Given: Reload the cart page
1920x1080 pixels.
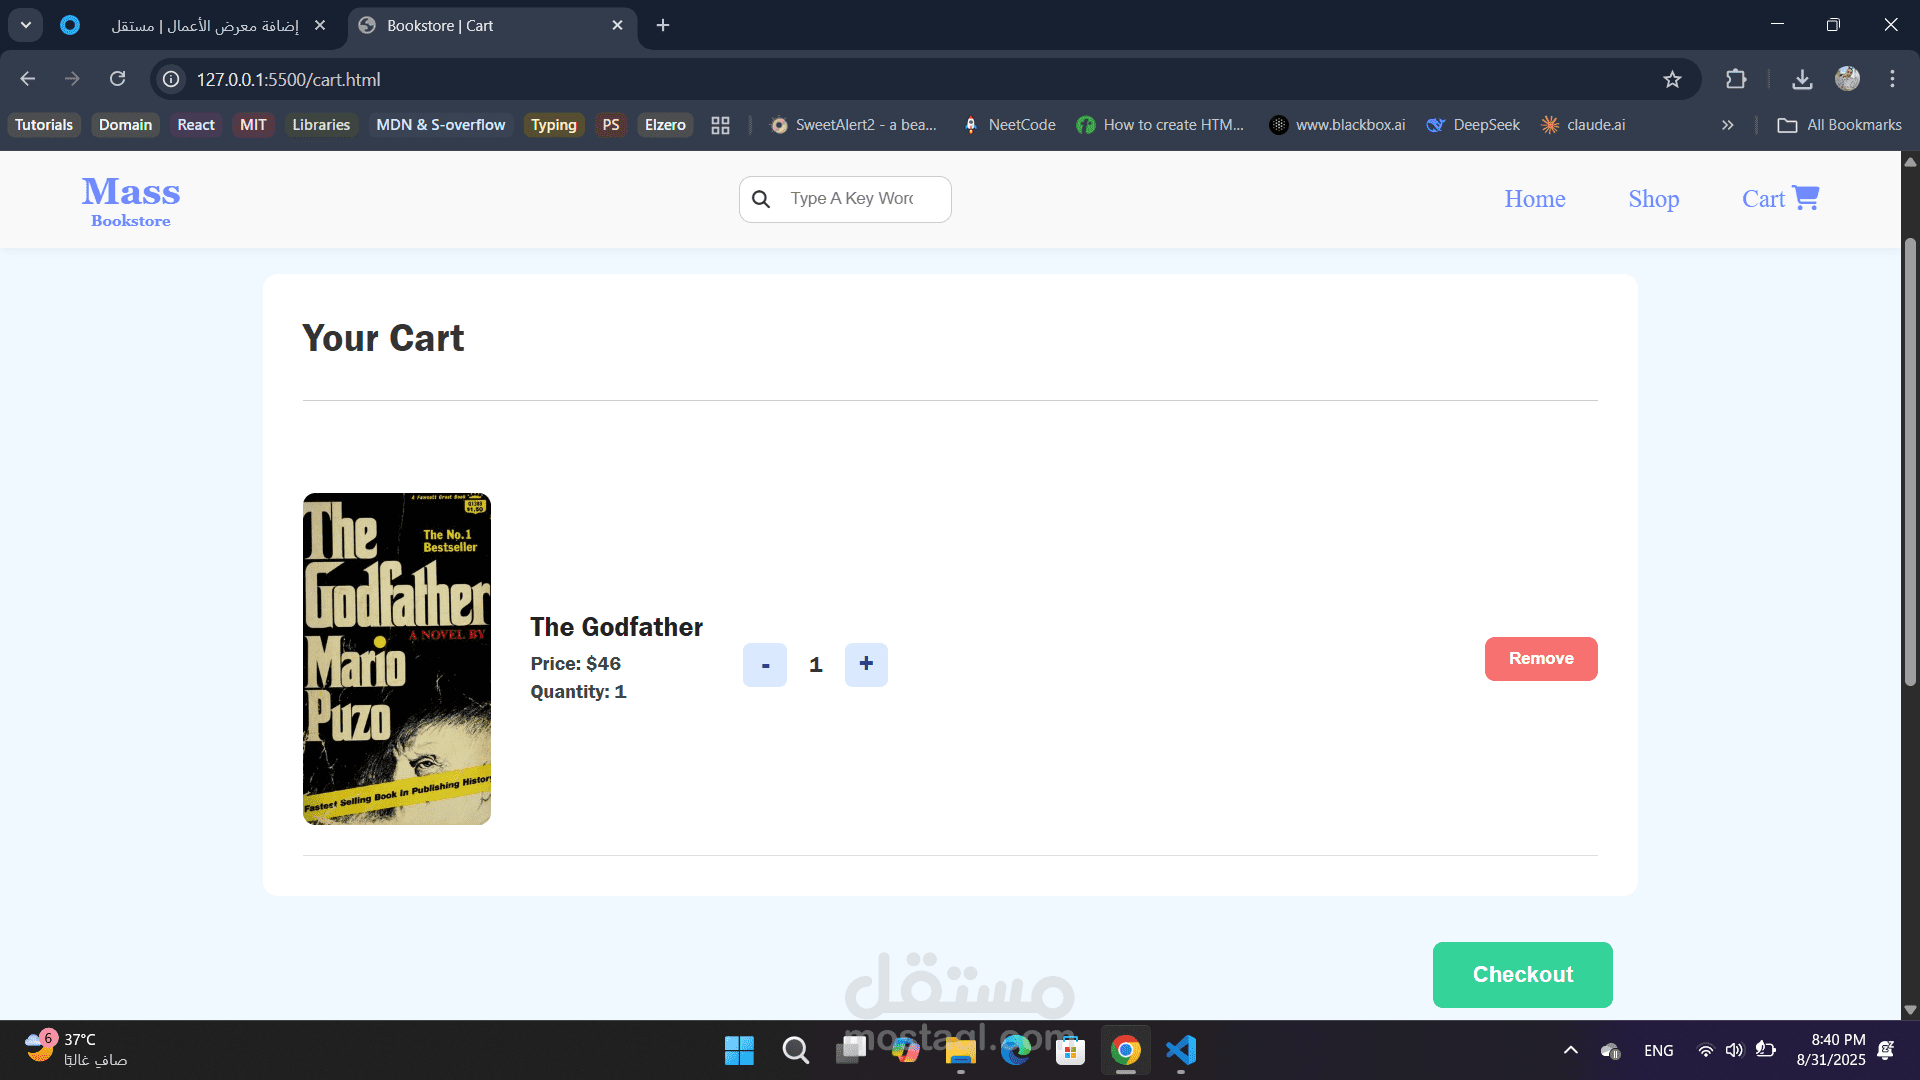Looking at the screenshot, I should 118,79.
